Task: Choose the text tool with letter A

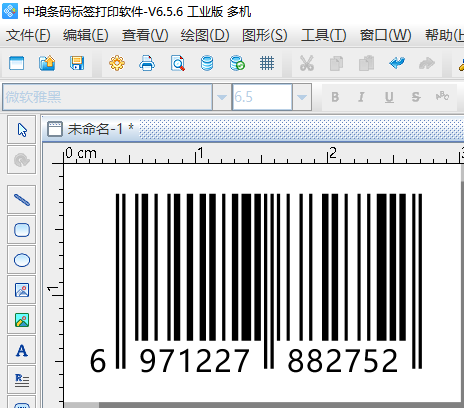Action: tap(22, 350)
